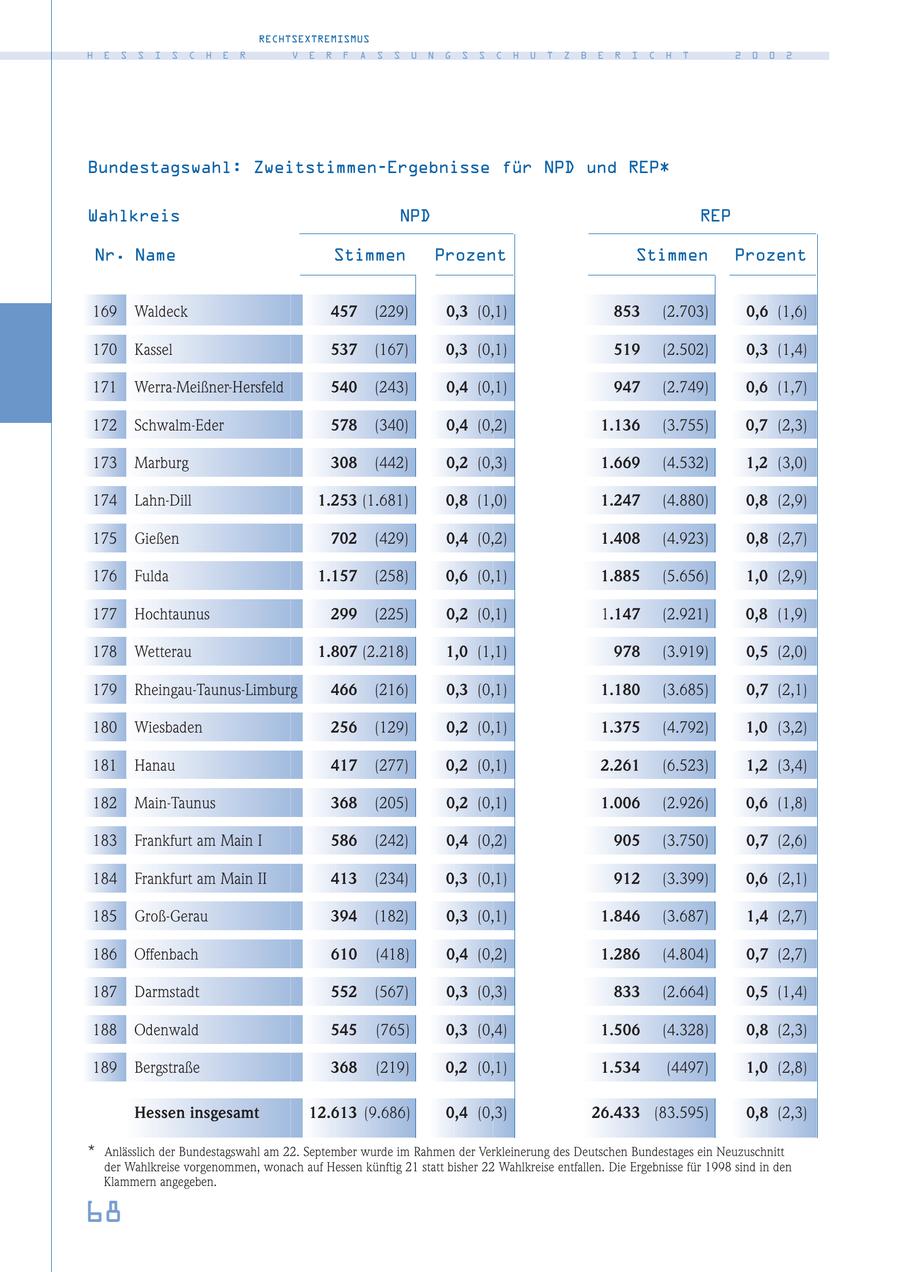
Task: Select the Waldeck constituency row name
Action: pyautogui.click(x=161, y=311)
